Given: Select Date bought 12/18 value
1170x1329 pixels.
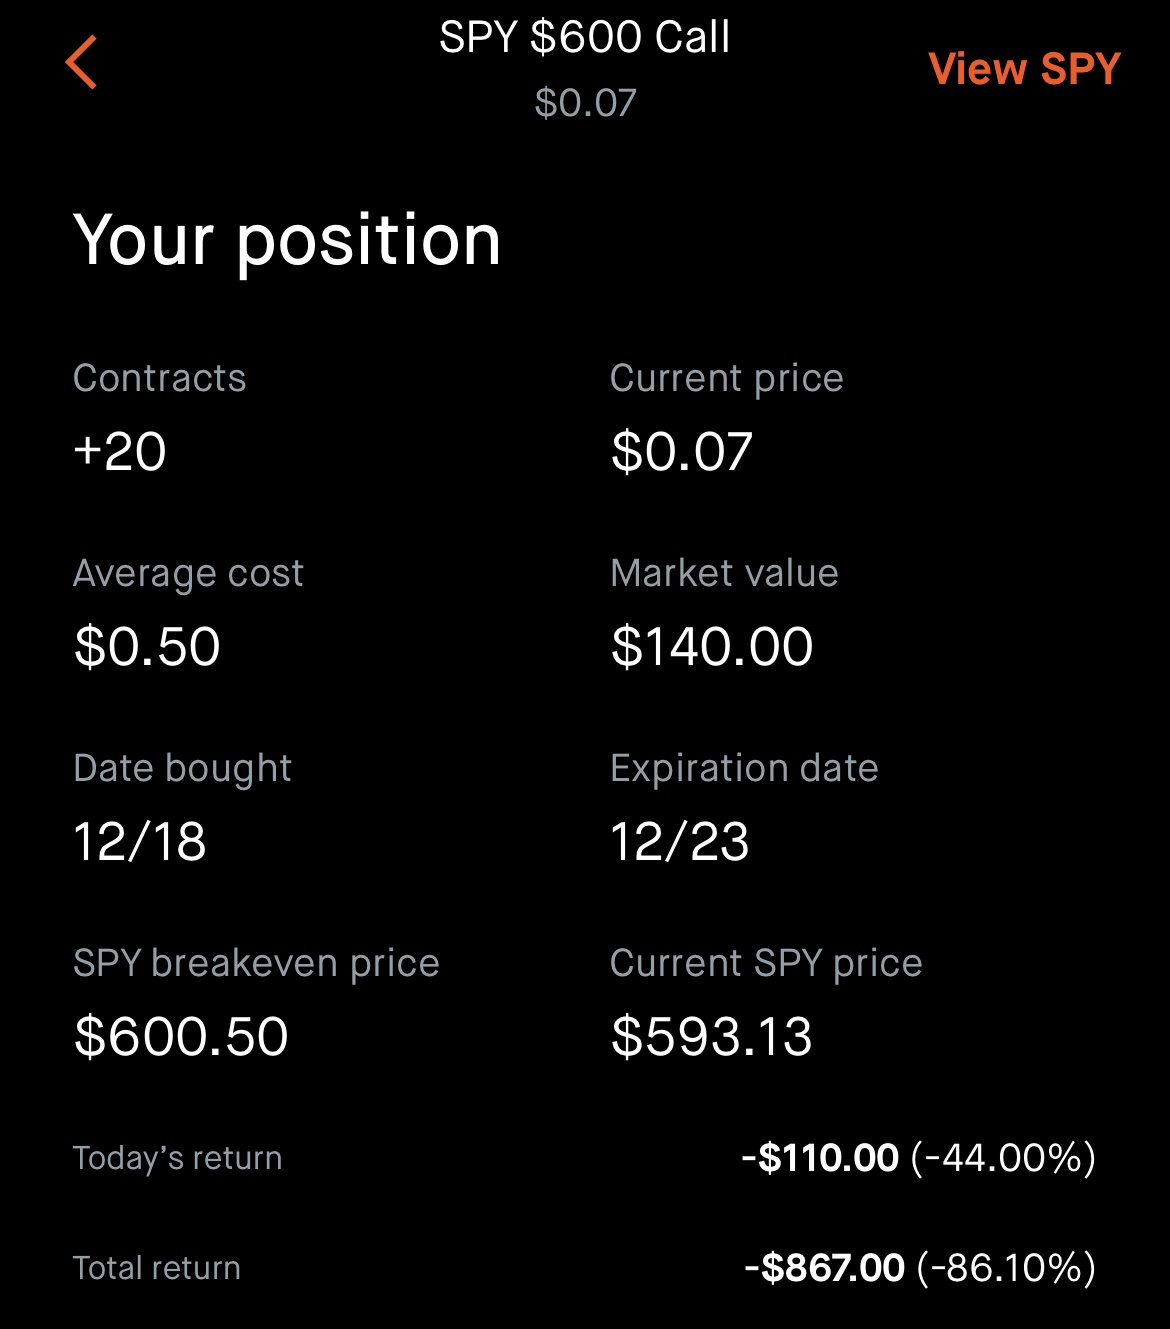Looking at the screenshot, I should tap(140, 841).
